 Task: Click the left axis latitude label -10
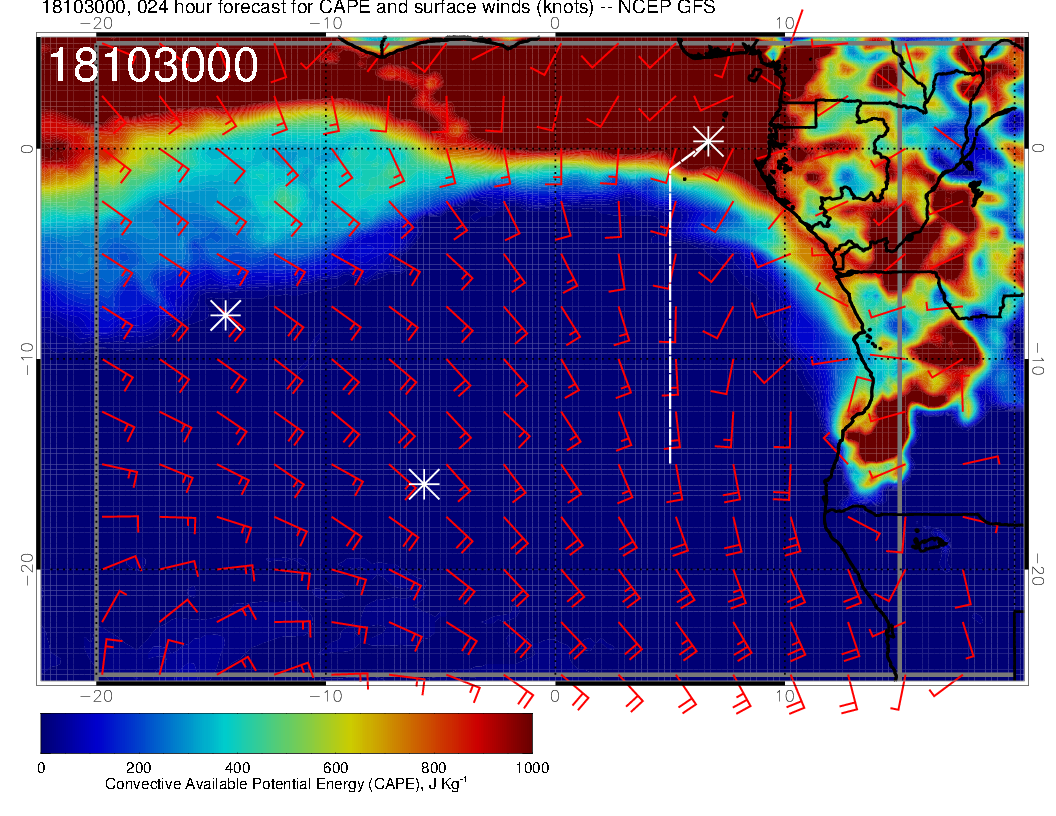26,359
